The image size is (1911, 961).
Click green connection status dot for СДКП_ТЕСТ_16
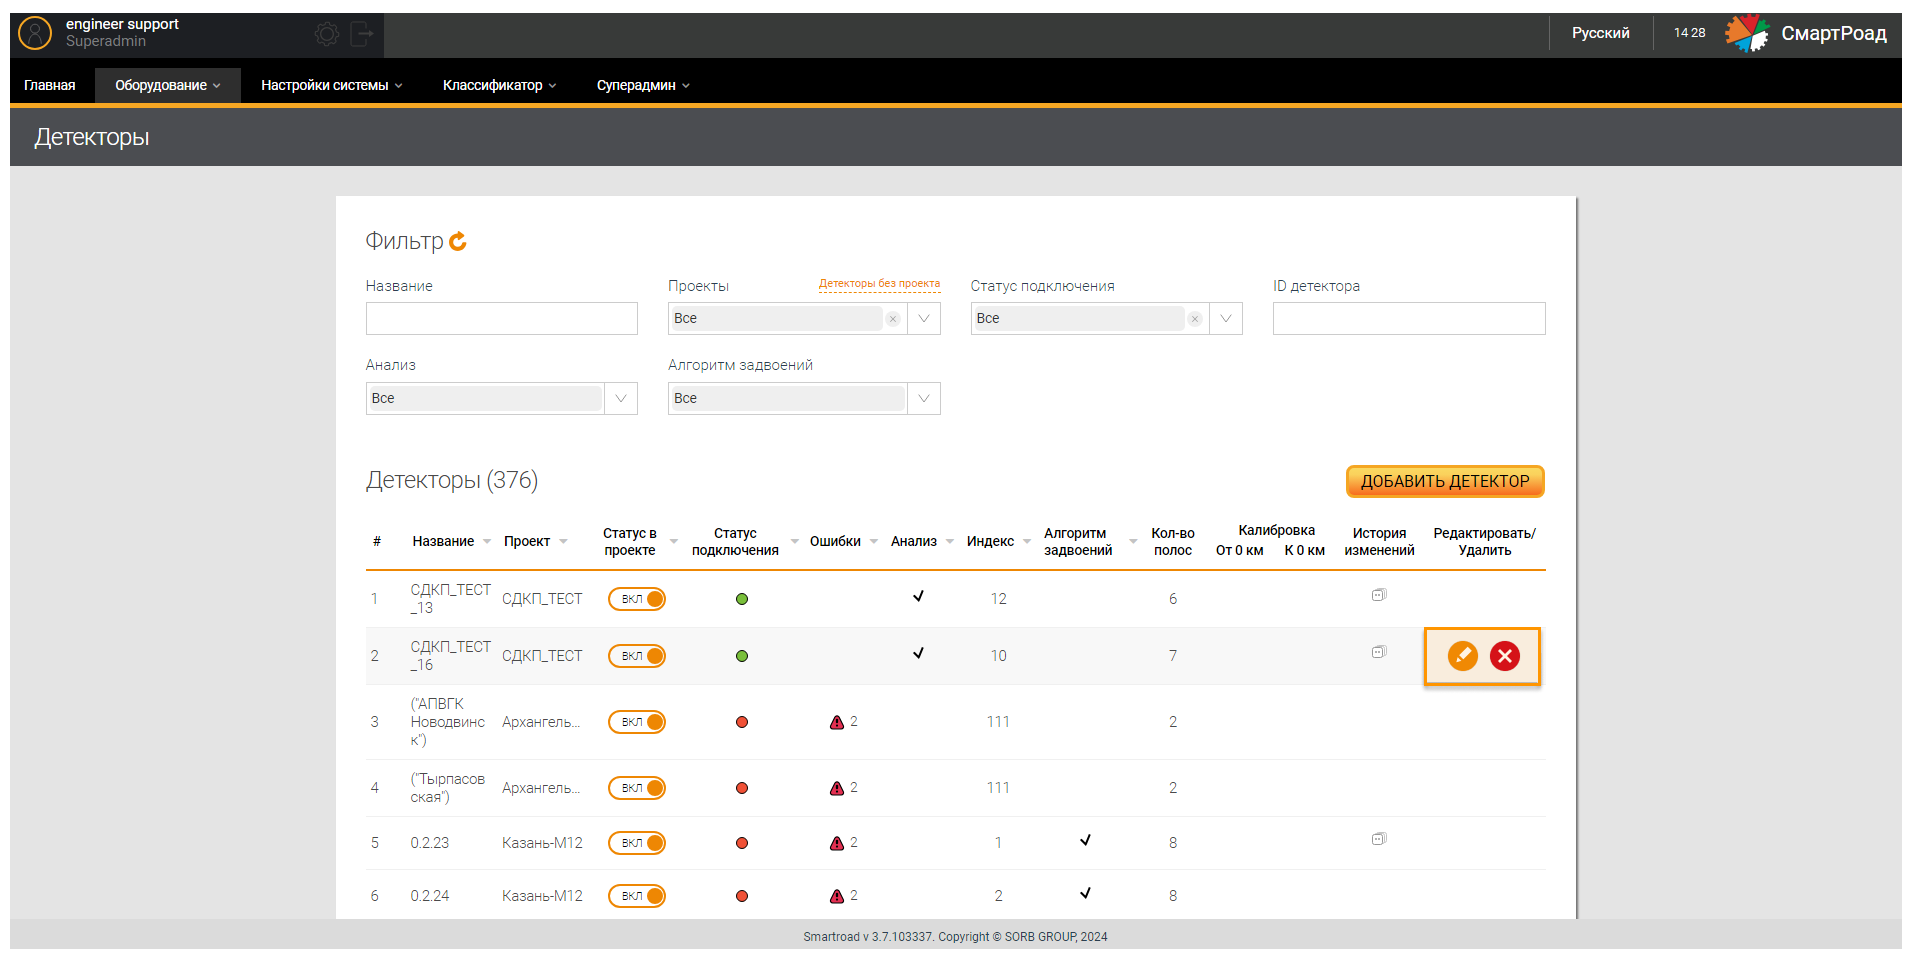[742, 656]
